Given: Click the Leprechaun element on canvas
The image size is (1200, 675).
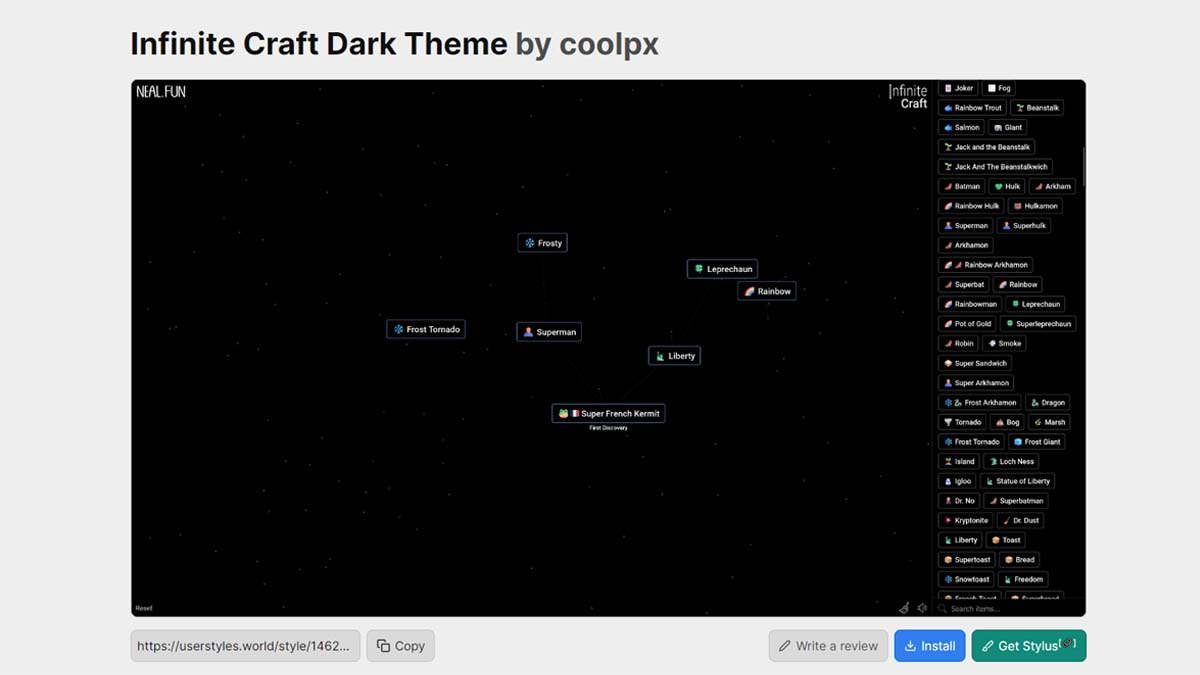Looking at the screenshot, I should pos(722,269).
